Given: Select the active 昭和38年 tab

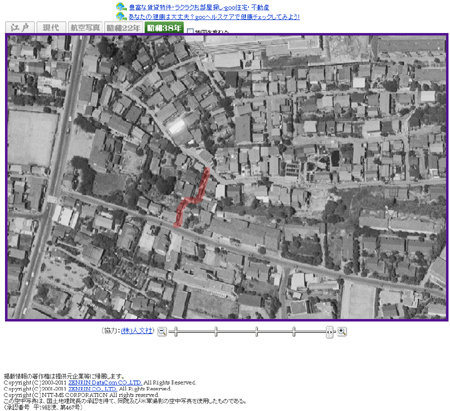Looking at the screenshot, I should coord(164,27).
